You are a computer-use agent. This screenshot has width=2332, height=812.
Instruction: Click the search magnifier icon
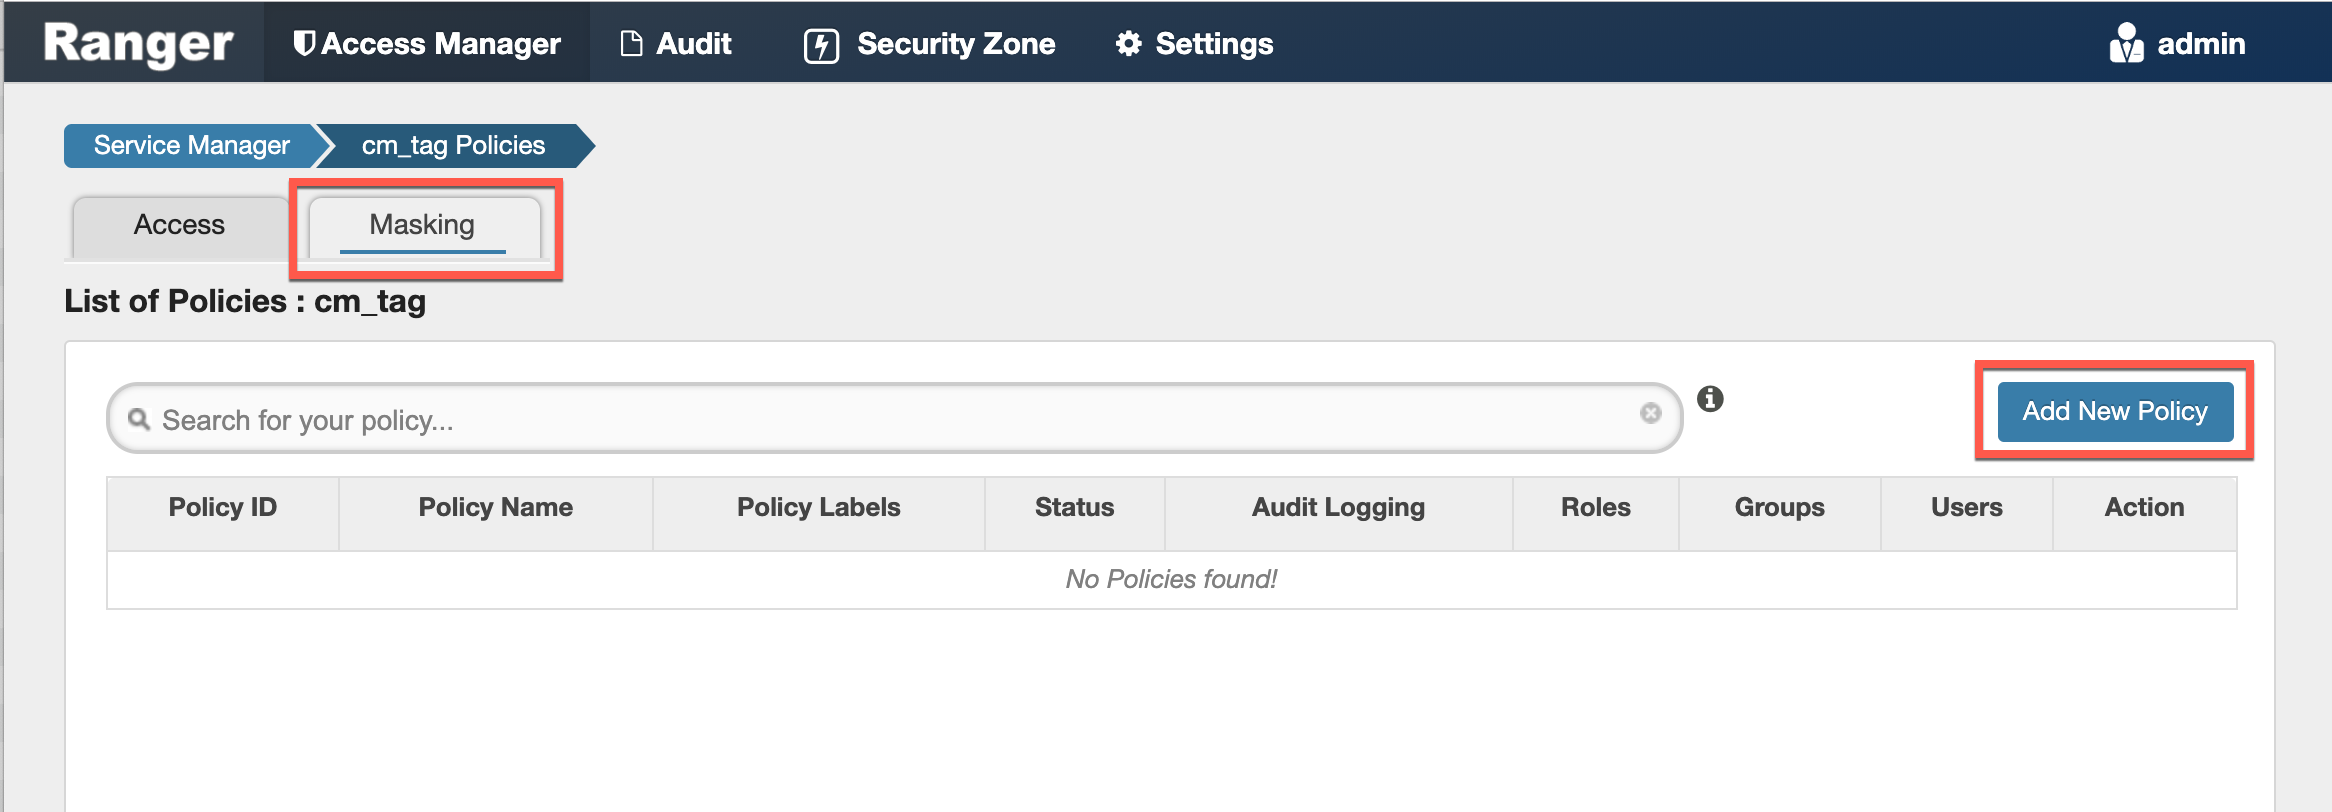tap(139, 419)
